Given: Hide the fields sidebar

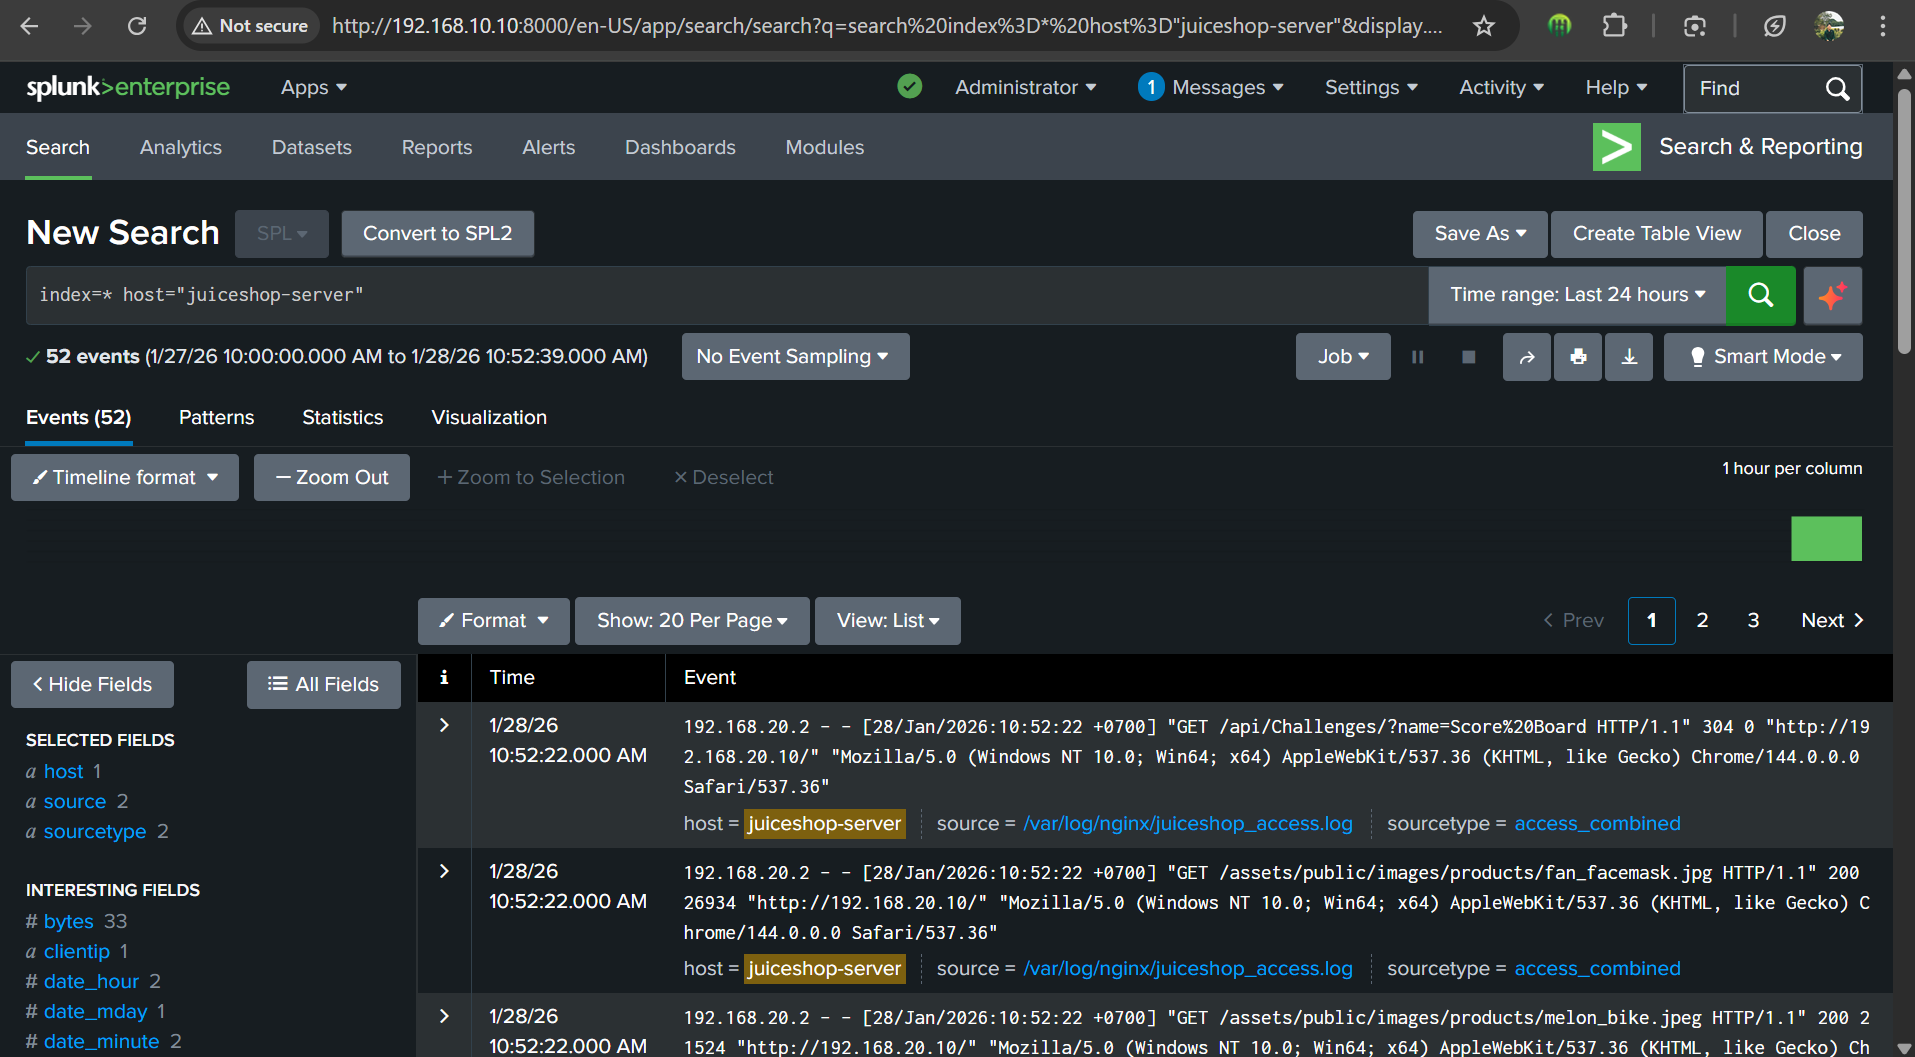Looking at the screenshot, I should [92, 685].
